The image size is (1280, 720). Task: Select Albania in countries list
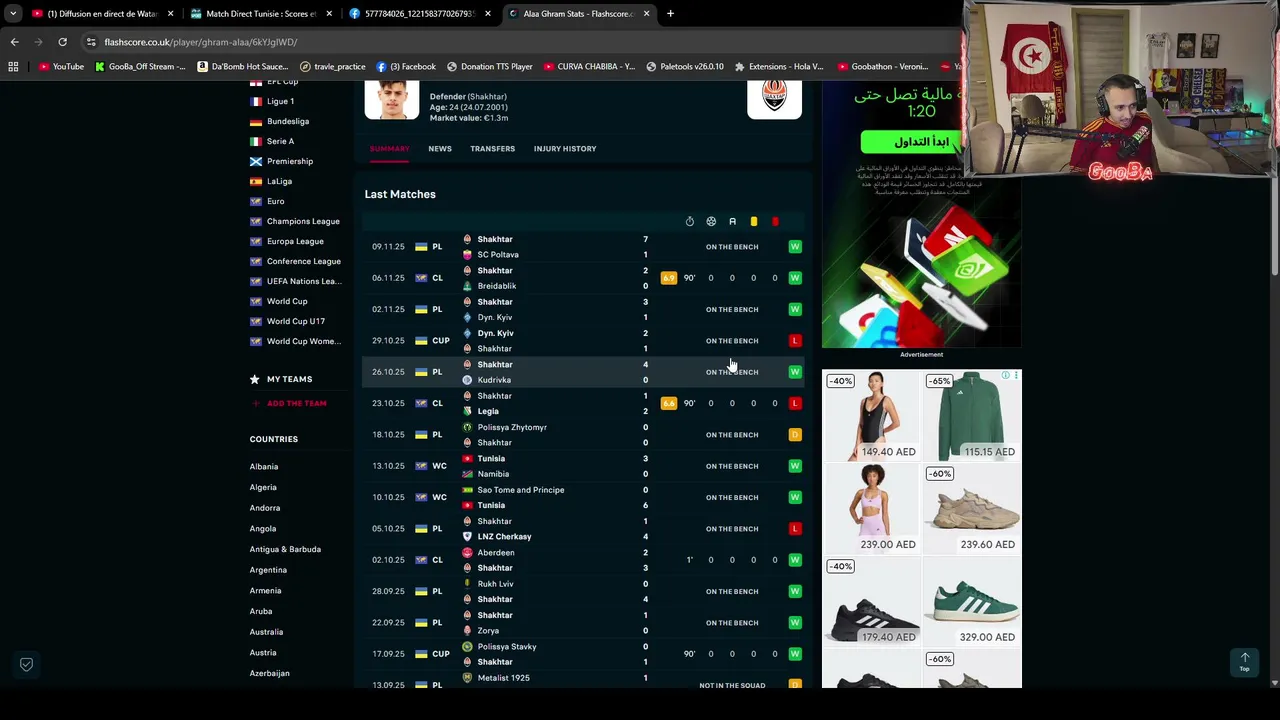(264, 467)
